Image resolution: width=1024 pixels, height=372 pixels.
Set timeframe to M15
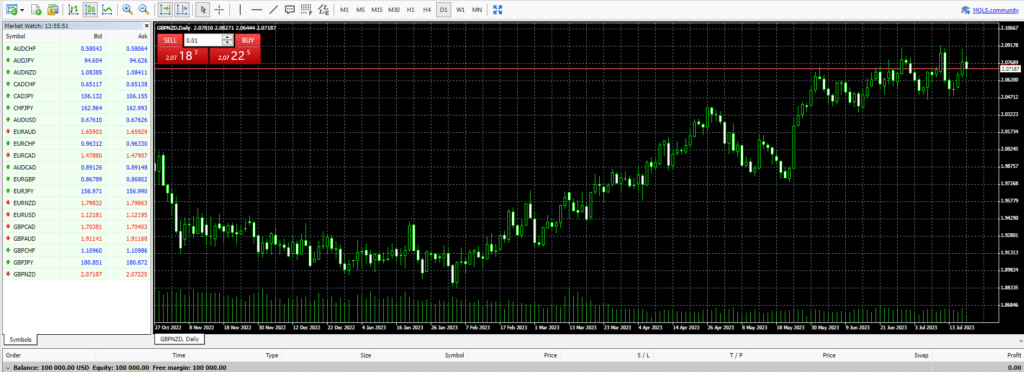coord(377,10)
